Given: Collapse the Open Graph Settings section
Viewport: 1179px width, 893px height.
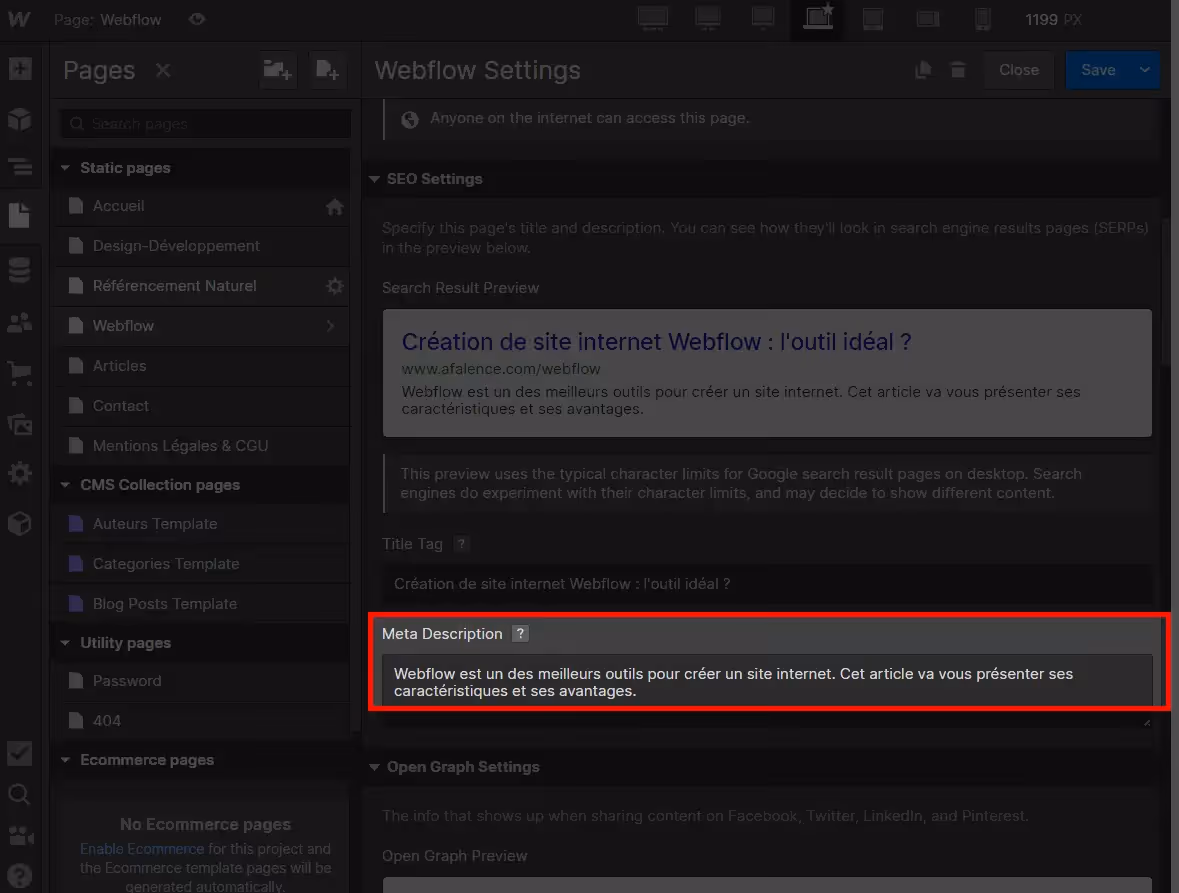Looking at the screenshot, I should [374, 767].
